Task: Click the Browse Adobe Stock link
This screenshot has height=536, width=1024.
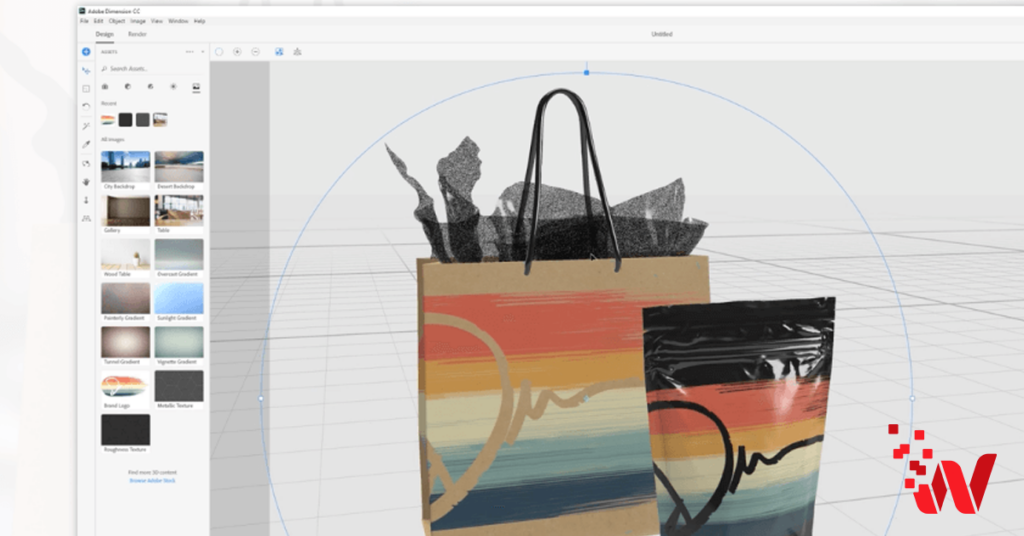Action: pyautogui.click(x=152, y=480)
